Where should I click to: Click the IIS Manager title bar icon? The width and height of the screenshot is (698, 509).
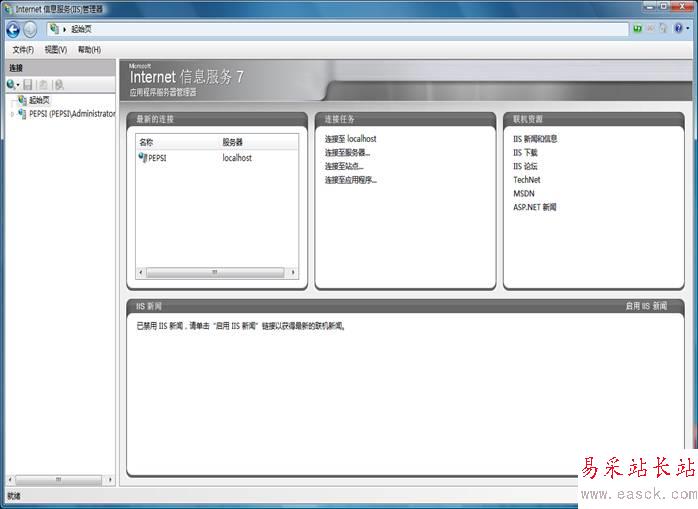[x=8, y=9]
